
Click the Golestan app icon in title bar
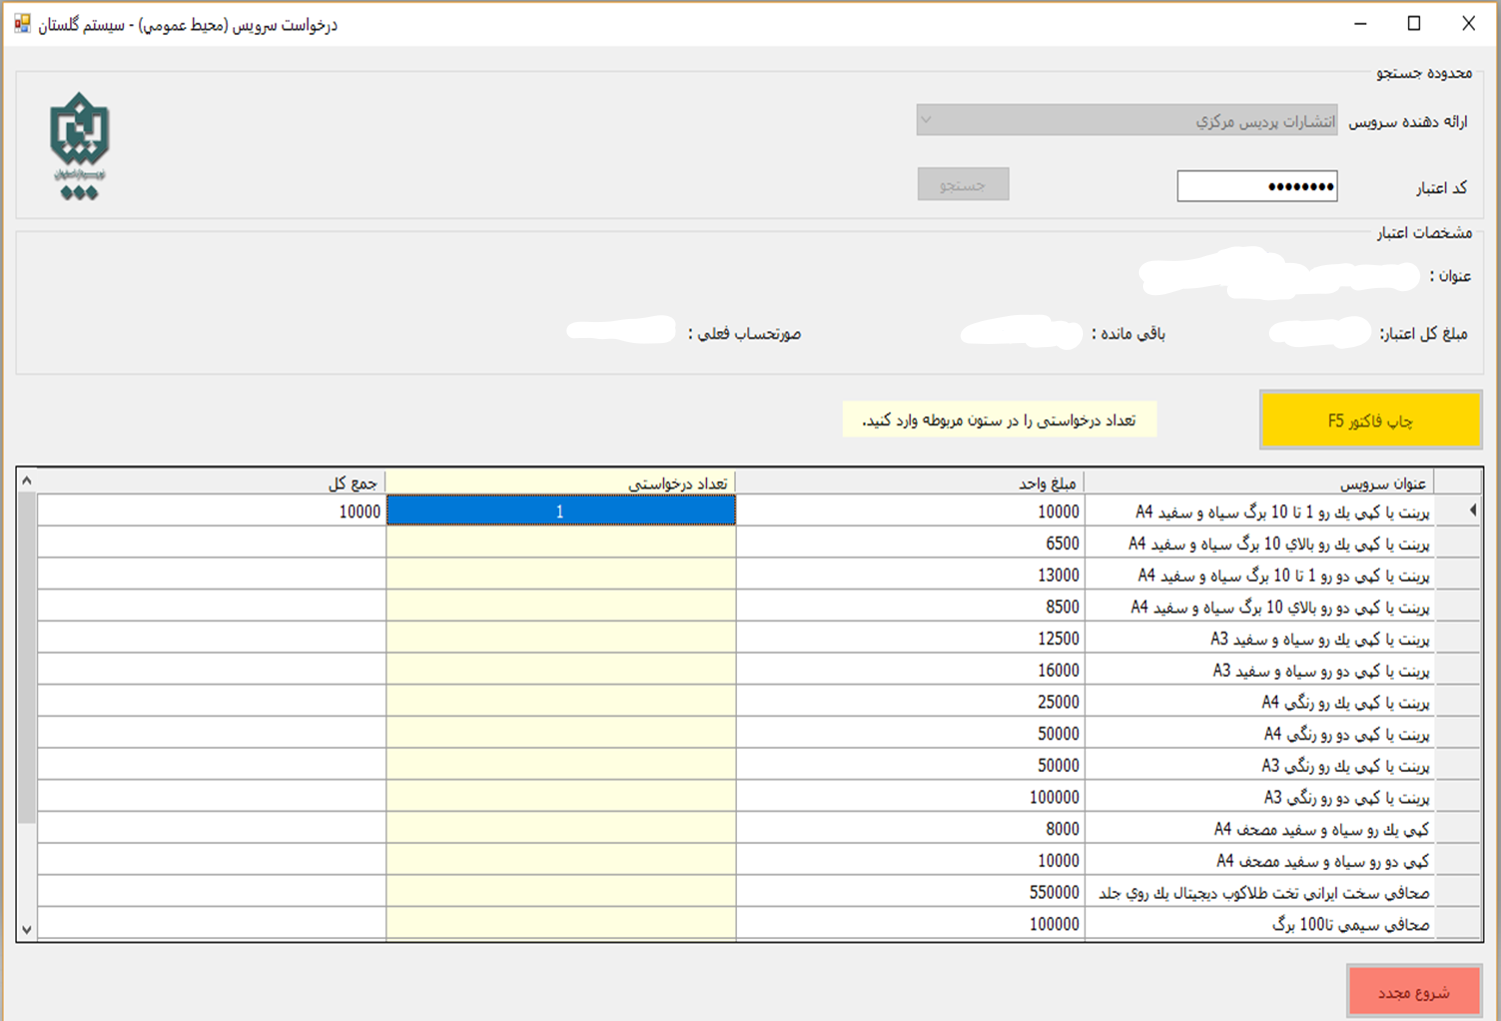point(22,24)
